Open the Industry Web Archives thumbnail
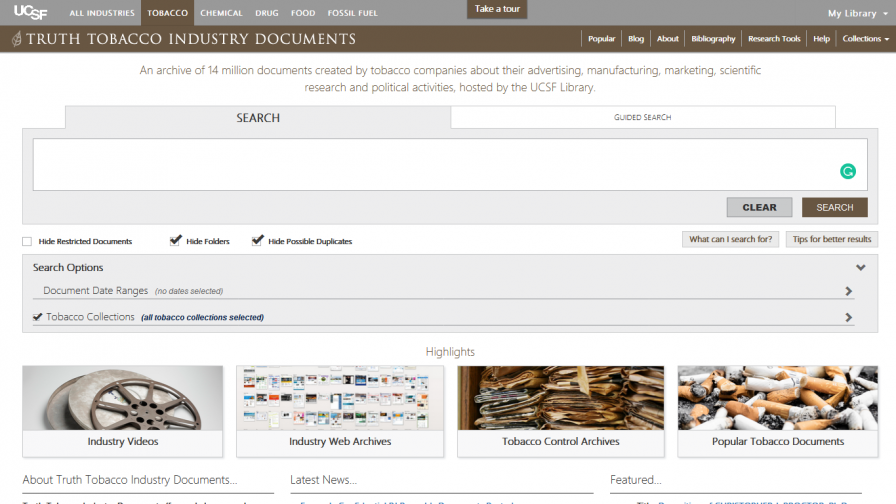This screenshot has height=504, width=896. (340, 398)
